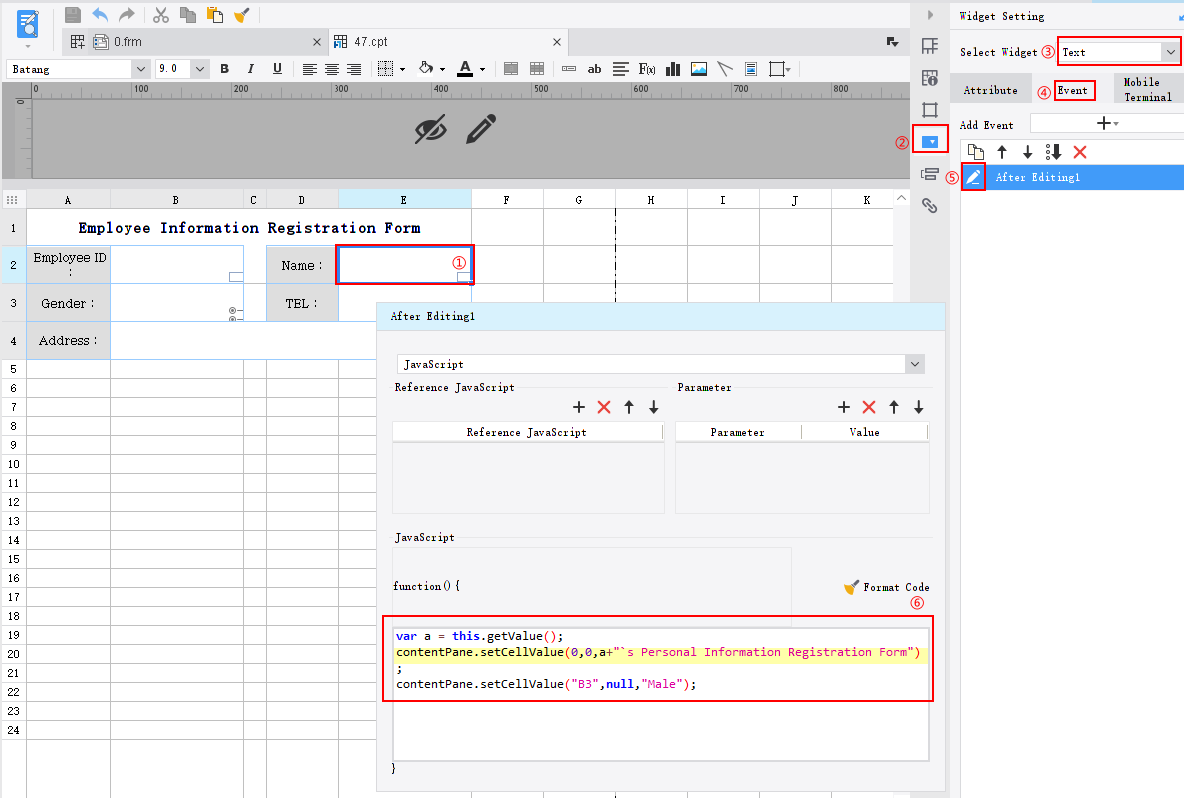
Task: Open the Batang font name dropdown
Action: tap(140, 69)
